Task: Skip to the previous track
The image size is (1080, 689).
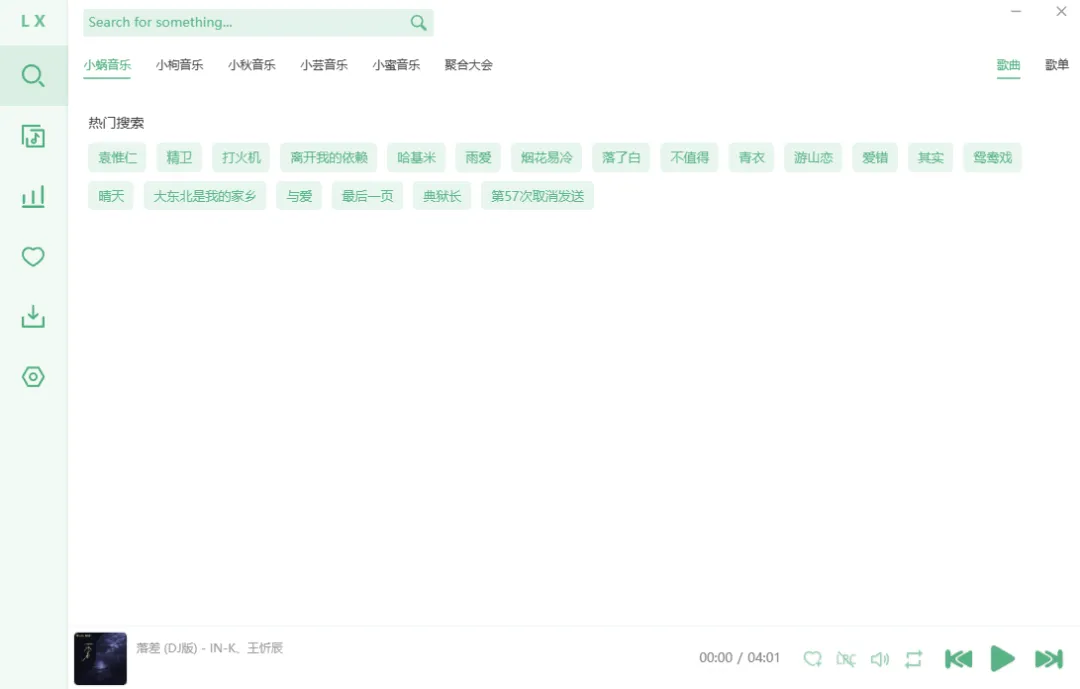Action: point(958,659)
